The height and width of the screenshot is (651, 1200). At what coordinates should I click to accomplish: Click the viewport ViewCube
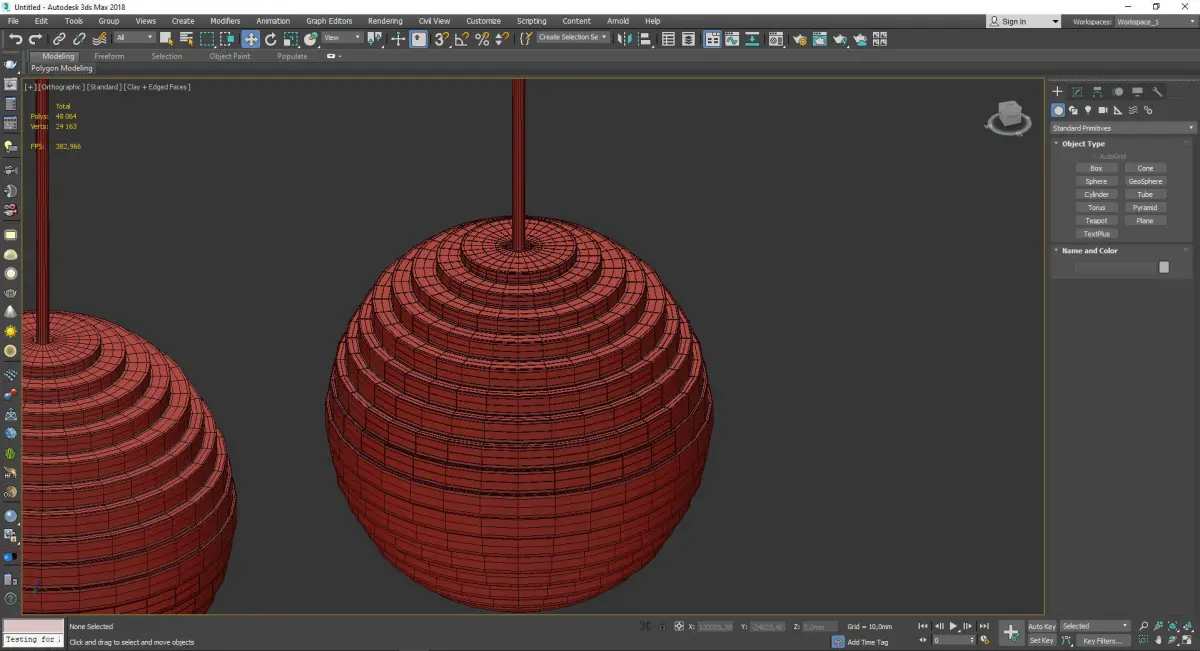(1009, 117)
